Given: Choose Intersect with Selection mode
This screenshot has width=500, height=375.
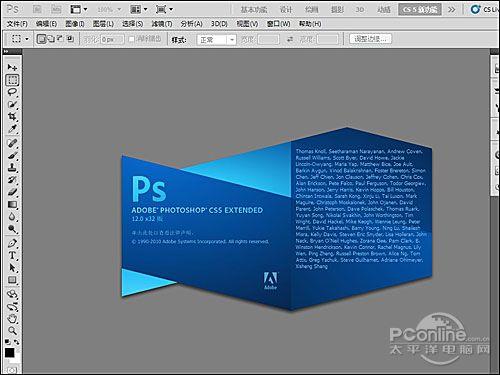Looking at the screenshot, I should click(x=70, y=39).
